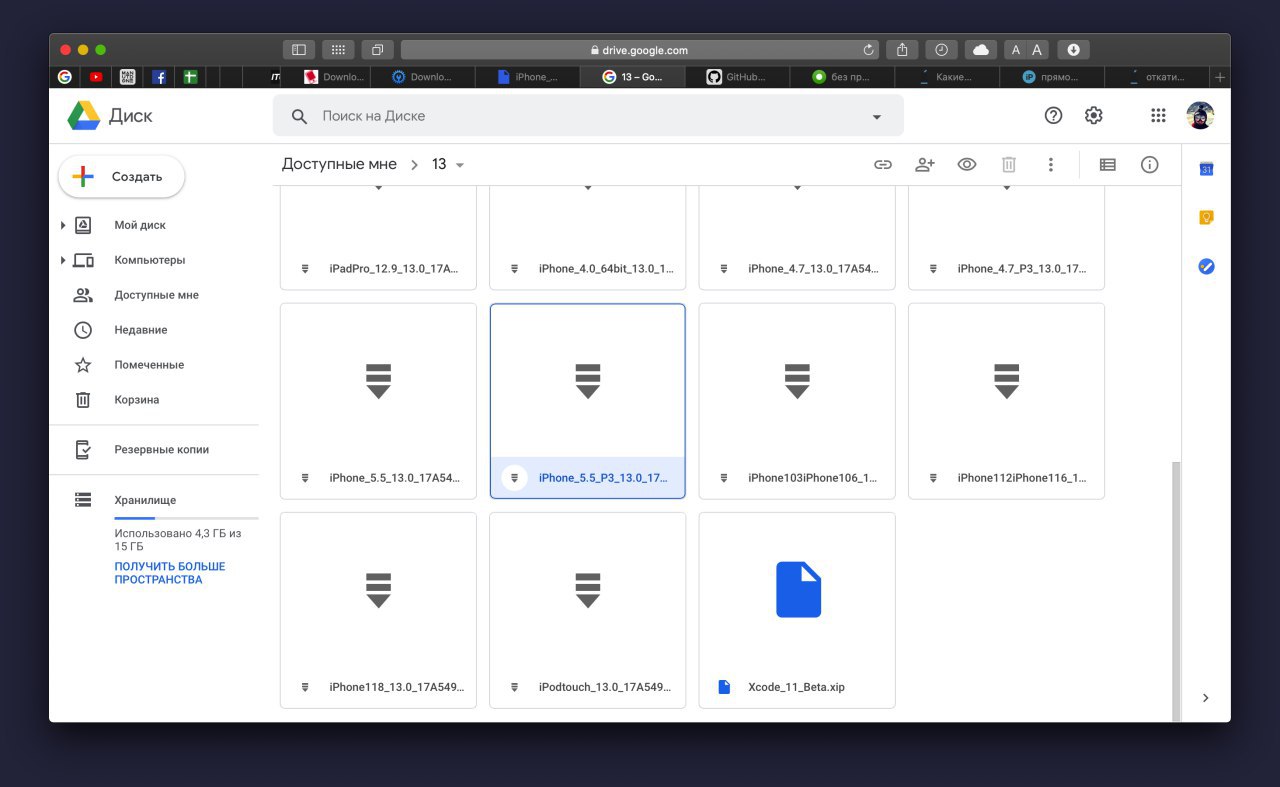Expand the Мой диск tree arrow
The width and height of the screenshot is (1280, 787).
[64, 225]
